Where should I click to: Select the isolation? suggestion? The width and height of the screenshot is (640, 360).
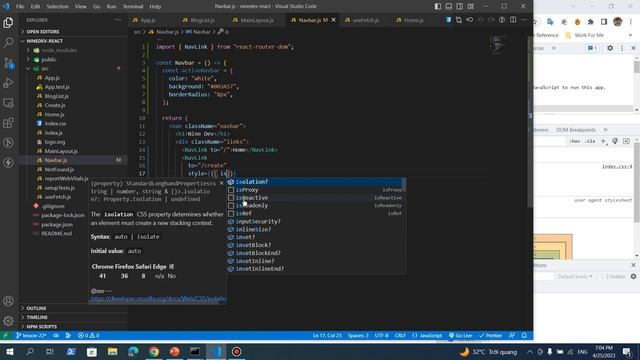(x=314, y=182)
